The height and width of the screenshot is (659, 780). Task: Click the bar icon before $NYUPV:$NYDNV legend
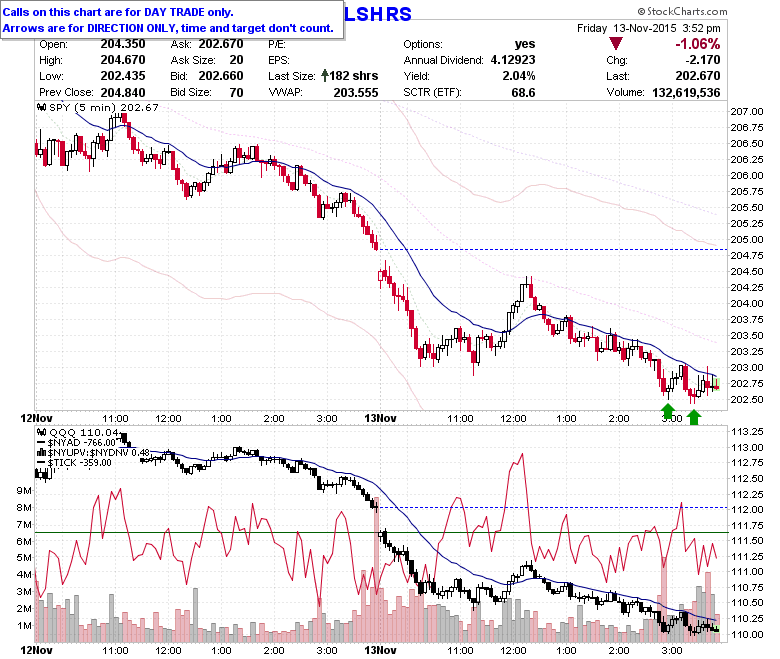click(x=42, y=452)
